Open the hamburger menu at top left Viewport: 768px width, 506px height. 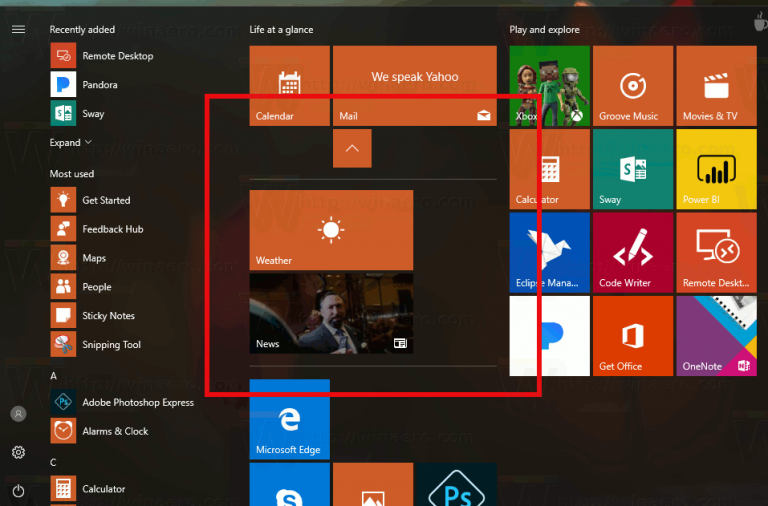pyautogui.click(x=18, y=29)
